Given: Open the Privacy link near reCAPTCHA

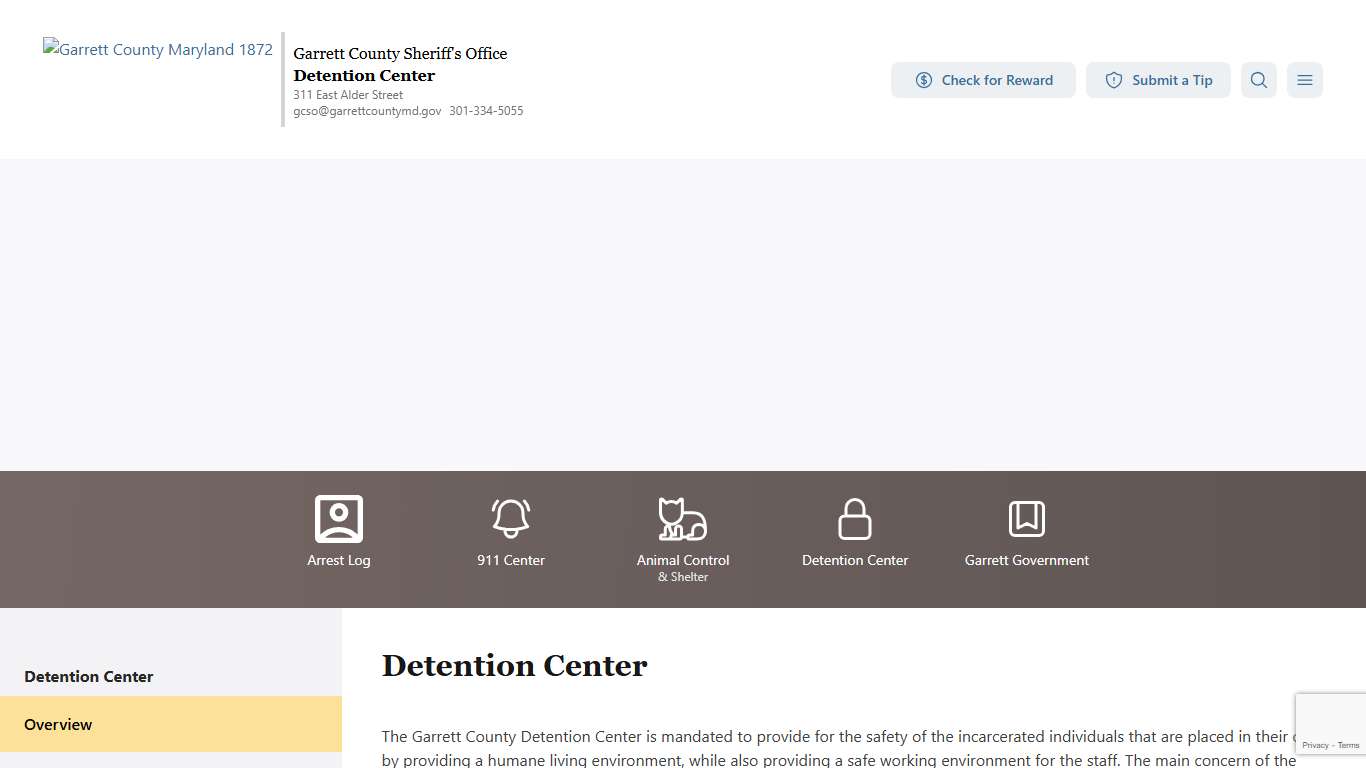Looking at the screenshot, I should click(1316, 745).
